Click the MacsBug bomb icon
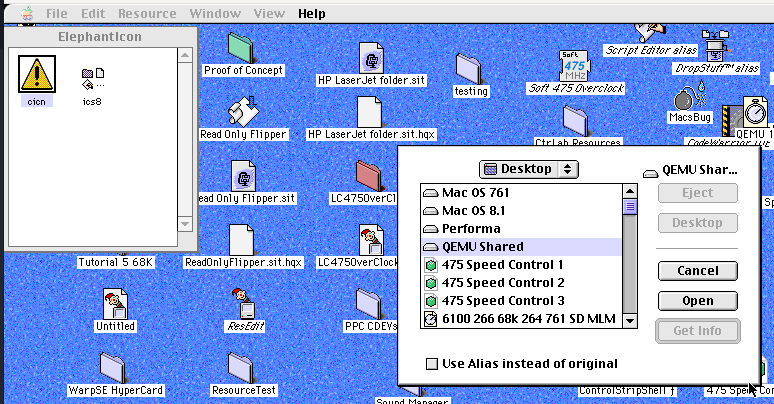Image resolution: width=774 pixels, height=404 pixels. pyautogui.click(x=687, y=97)
